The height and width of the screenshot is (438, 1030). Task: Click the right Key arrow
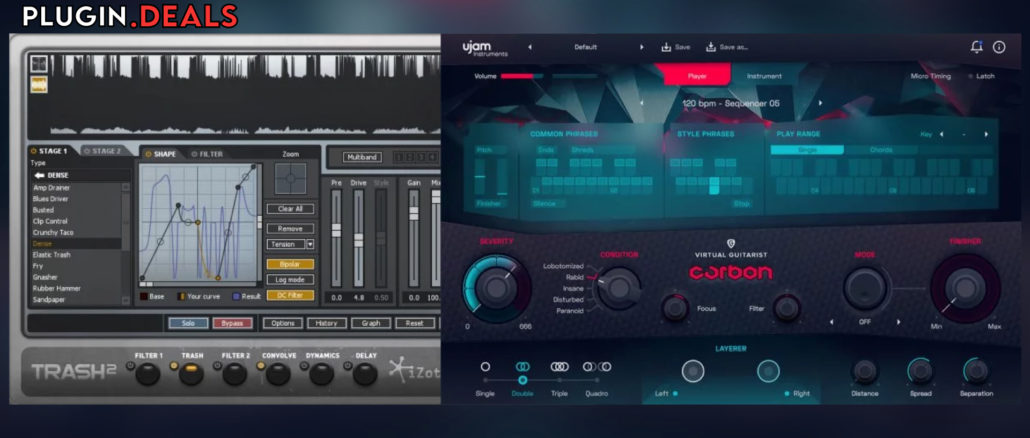click(986, 134)
